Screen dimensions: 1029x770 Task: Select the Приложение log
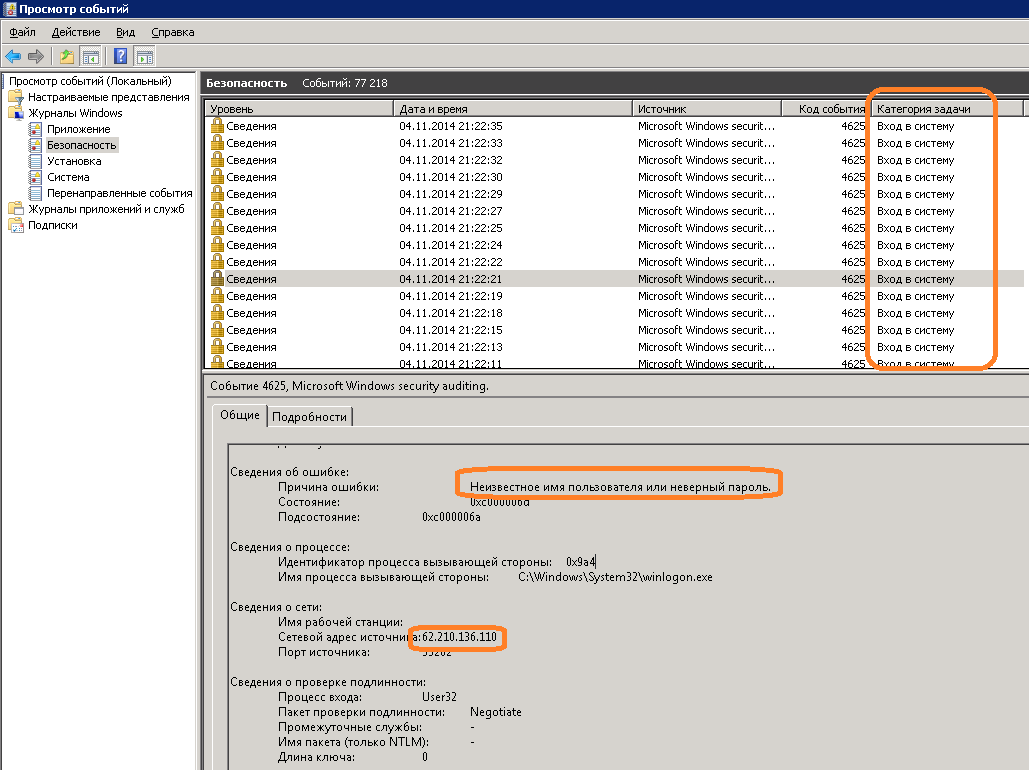point(78,129)
